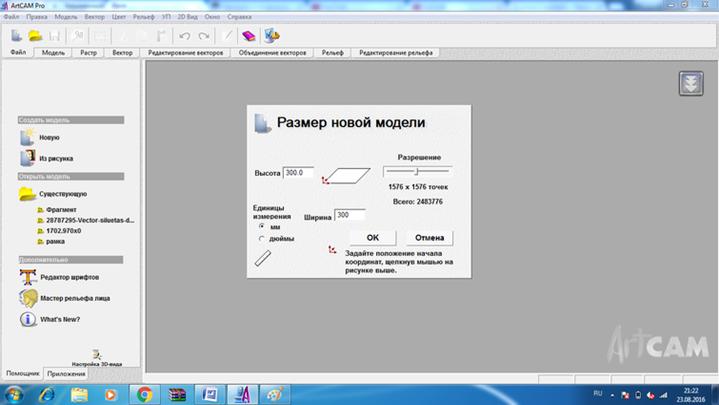Click the Дополнительно section header
Screen dimensions: 719x405
[71, 260]
